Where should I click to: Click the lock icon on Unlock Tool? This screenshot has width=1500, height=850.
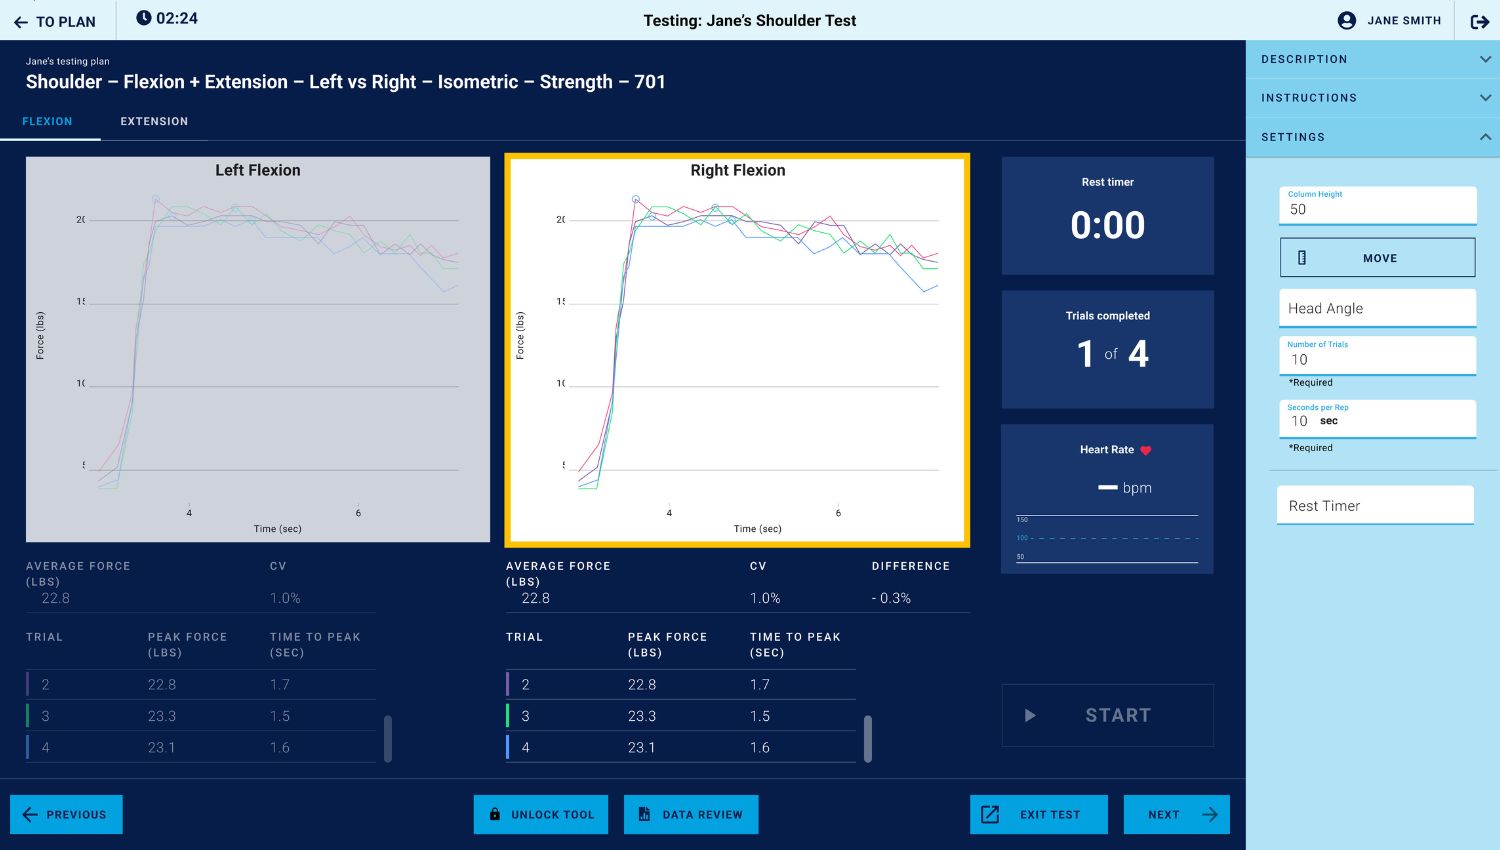pyautogui.click(x=494, y=814)
